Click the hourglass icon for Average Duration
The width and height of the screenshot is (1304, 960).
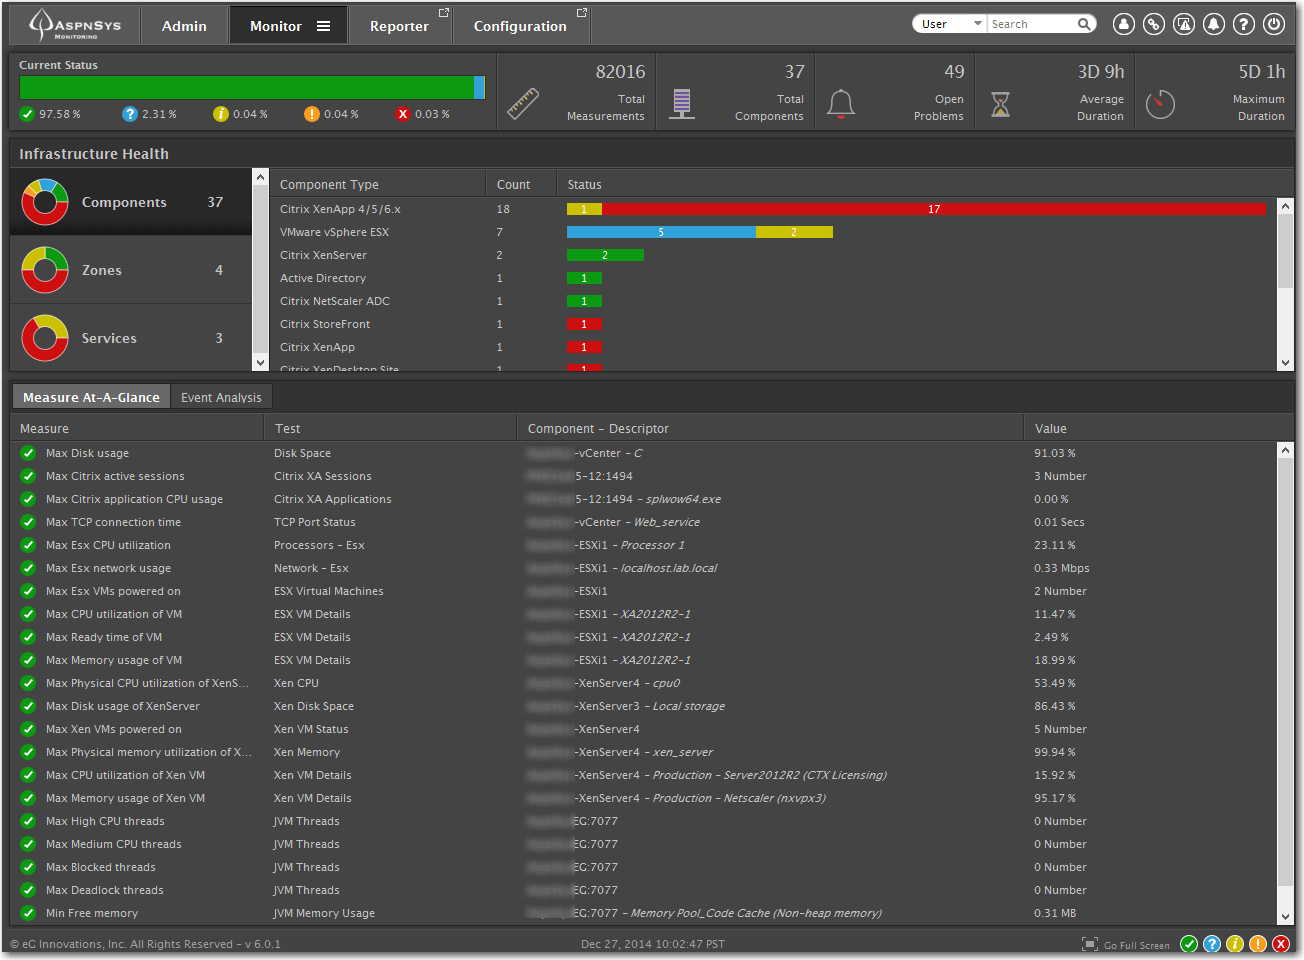point(1000,104)
